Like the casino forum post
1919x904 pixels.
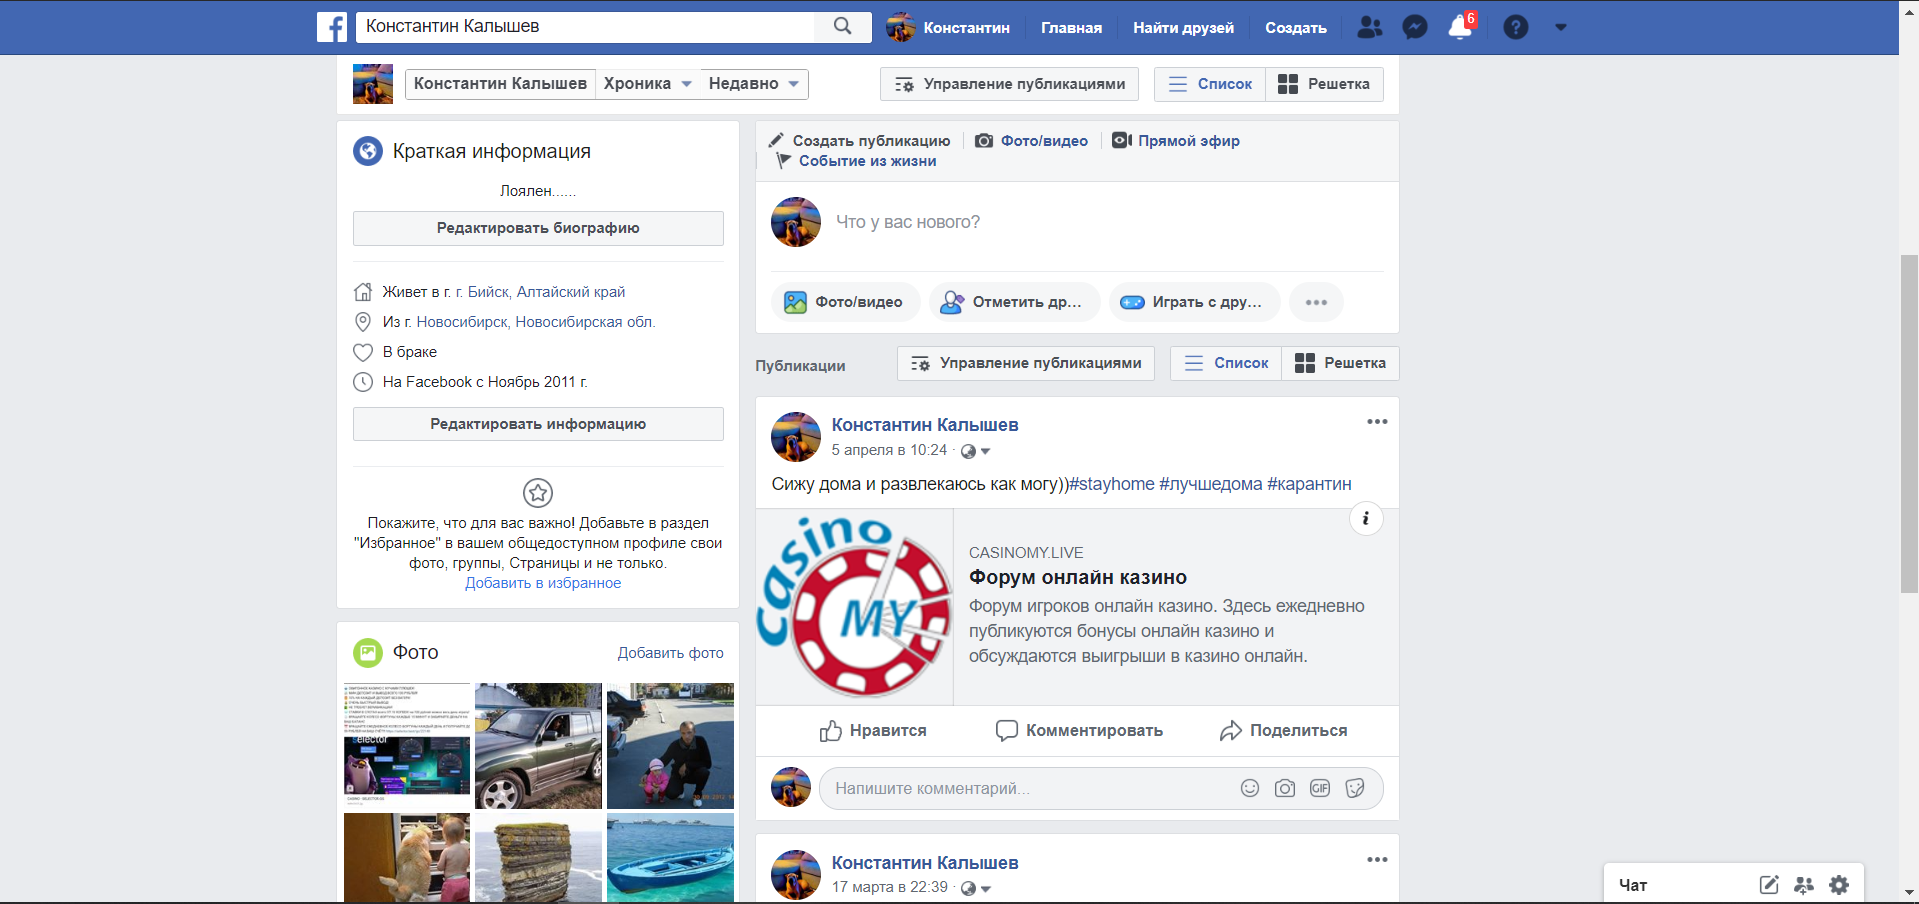tap(873, 731)
